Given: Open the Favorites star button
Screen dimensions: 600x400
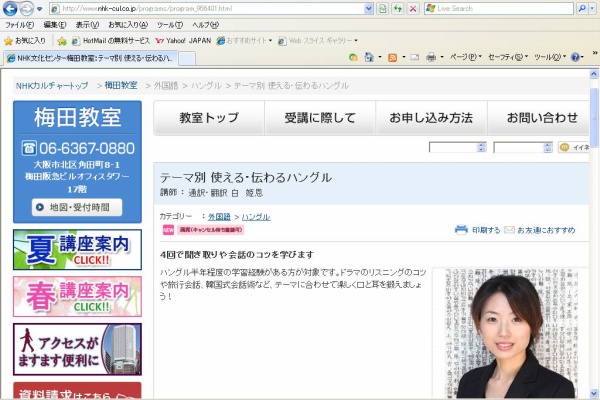Looking at the screenshot, I should [25, 41].
